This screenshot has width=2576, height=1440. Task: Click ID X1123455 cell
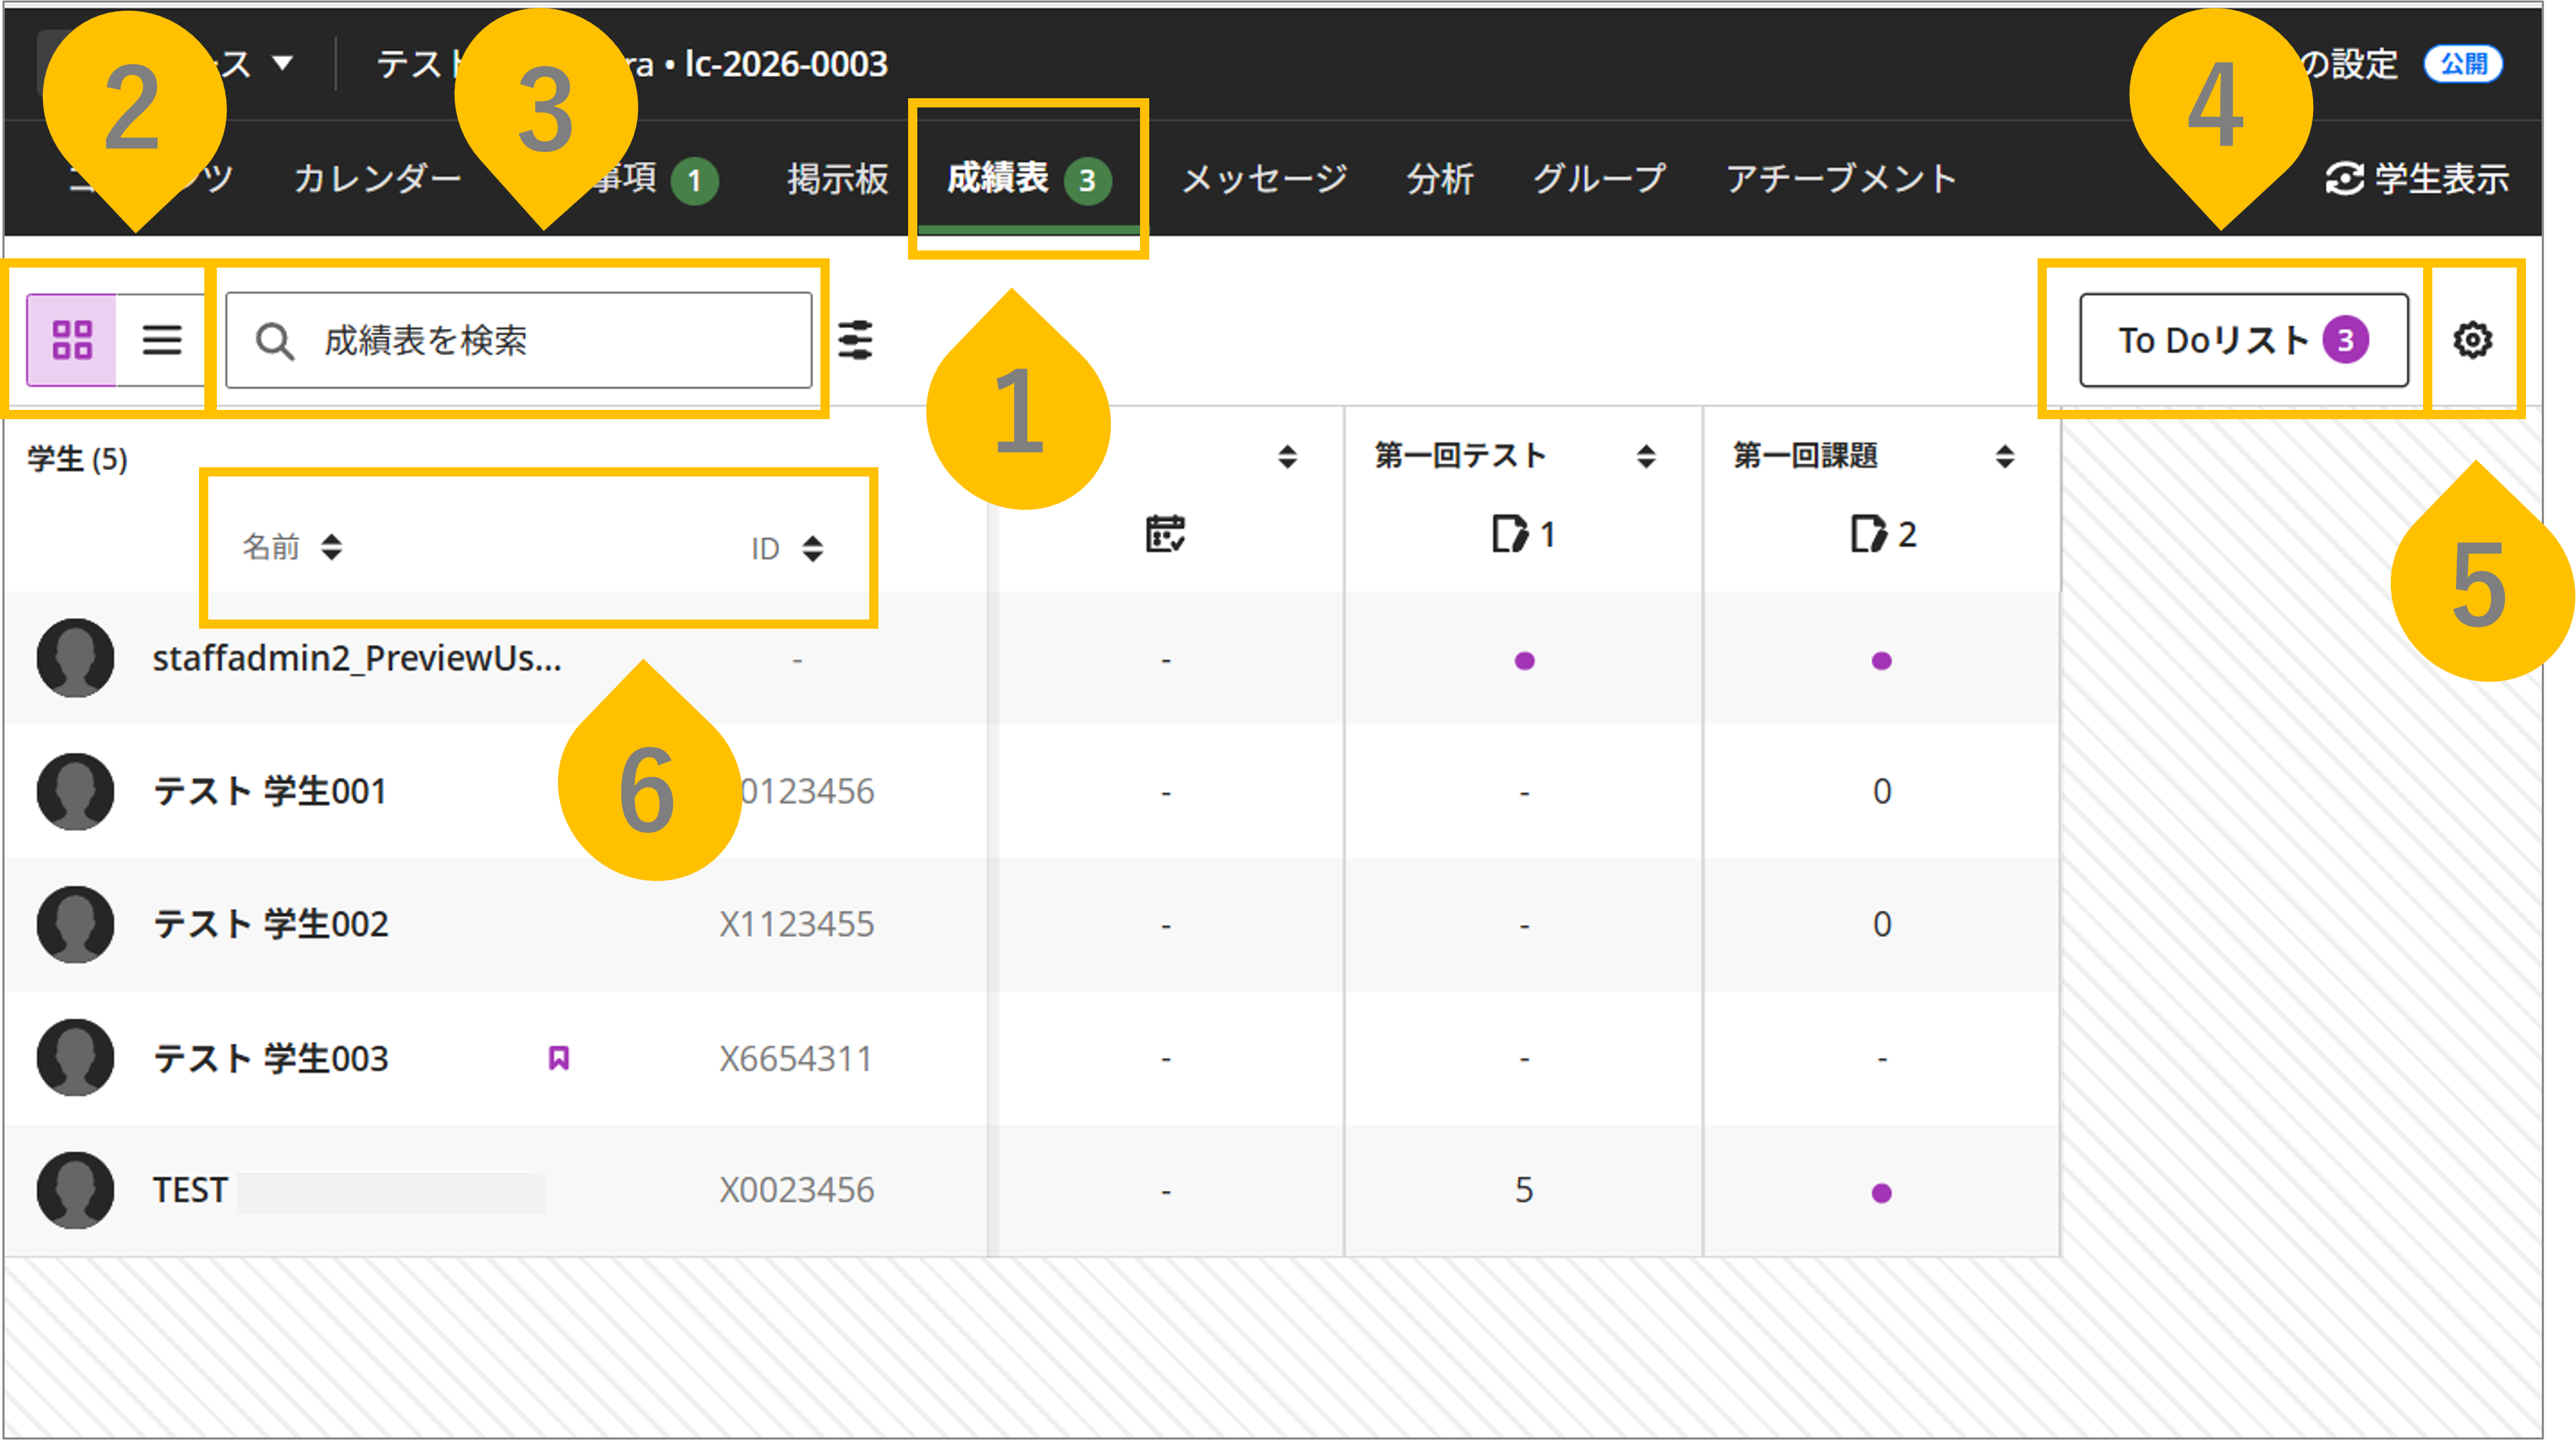coord(796,924)
